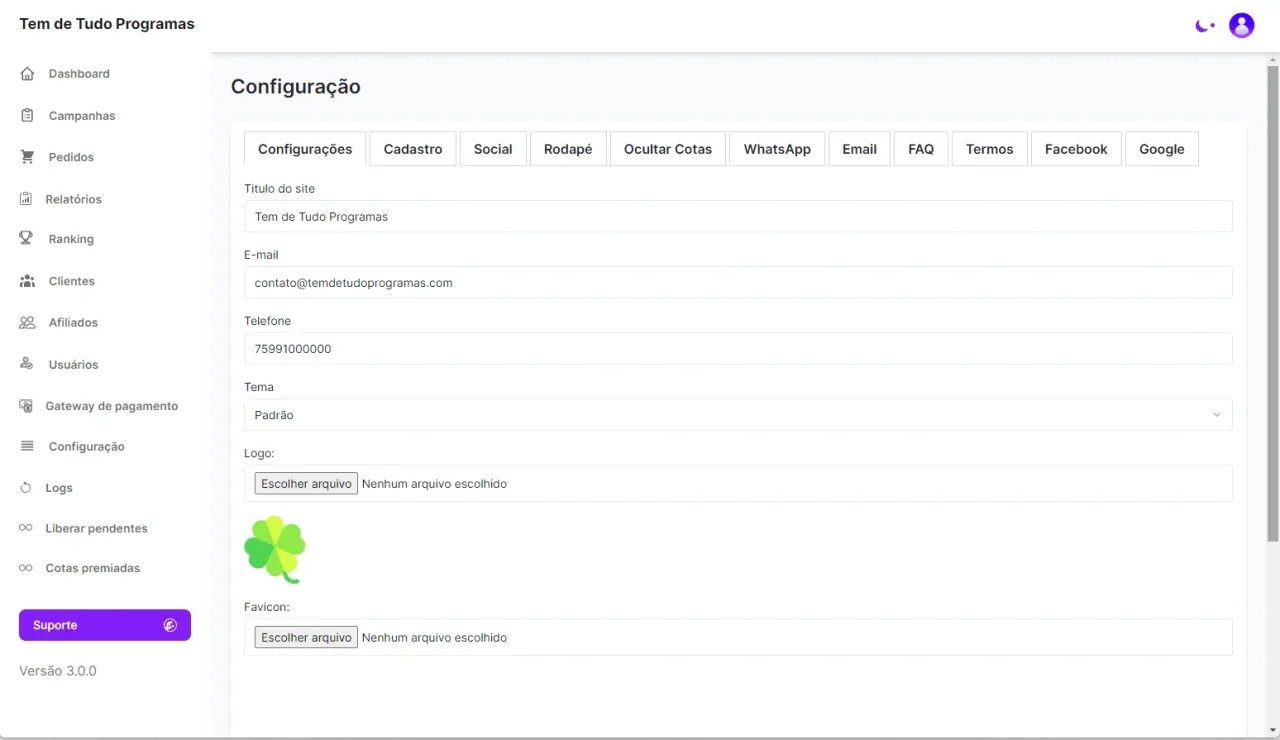Screen dimensions: 1280x740
Task: Toggle dark mode with the moon icon
Action: click(x=1205, y=26)
